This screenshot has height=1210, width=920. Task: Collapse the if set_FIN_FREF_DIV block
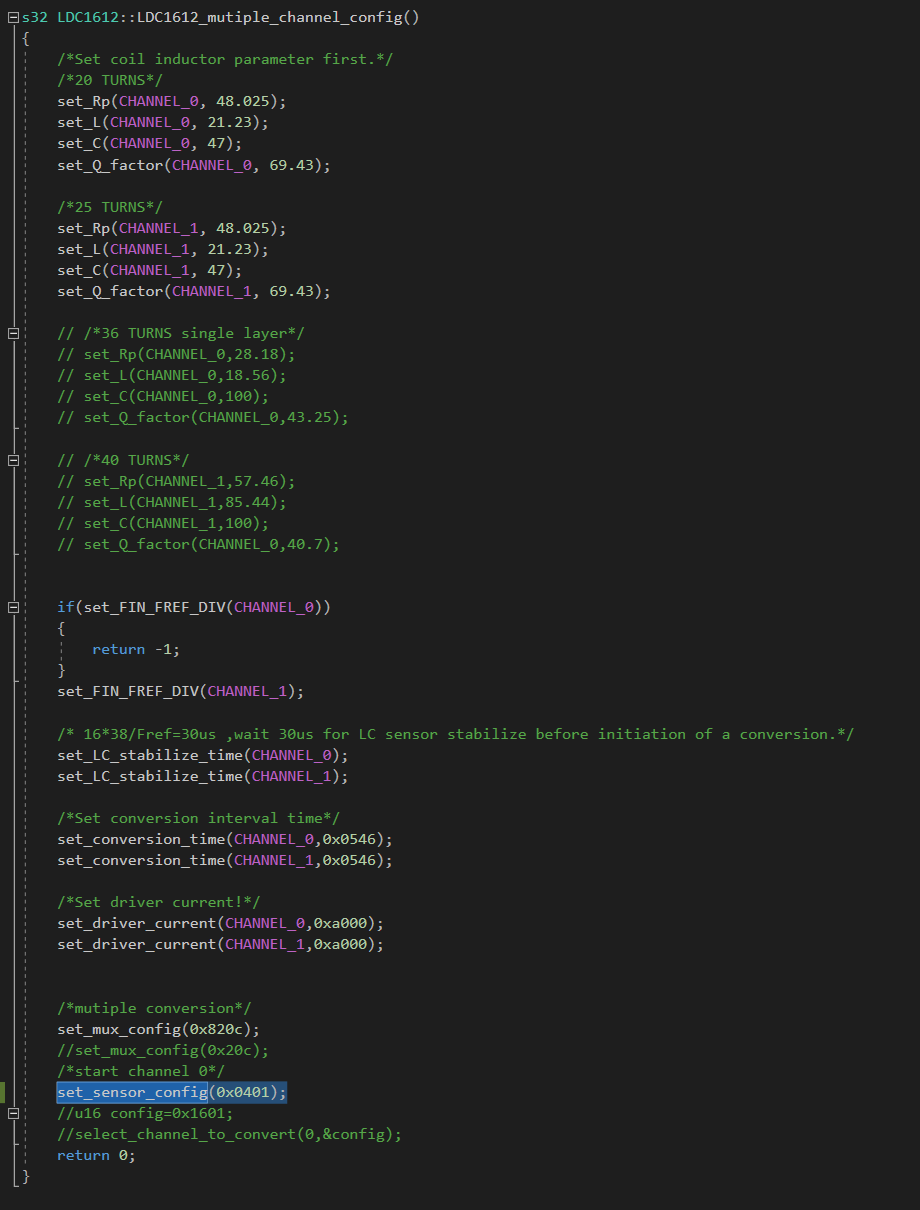[13, 607]
